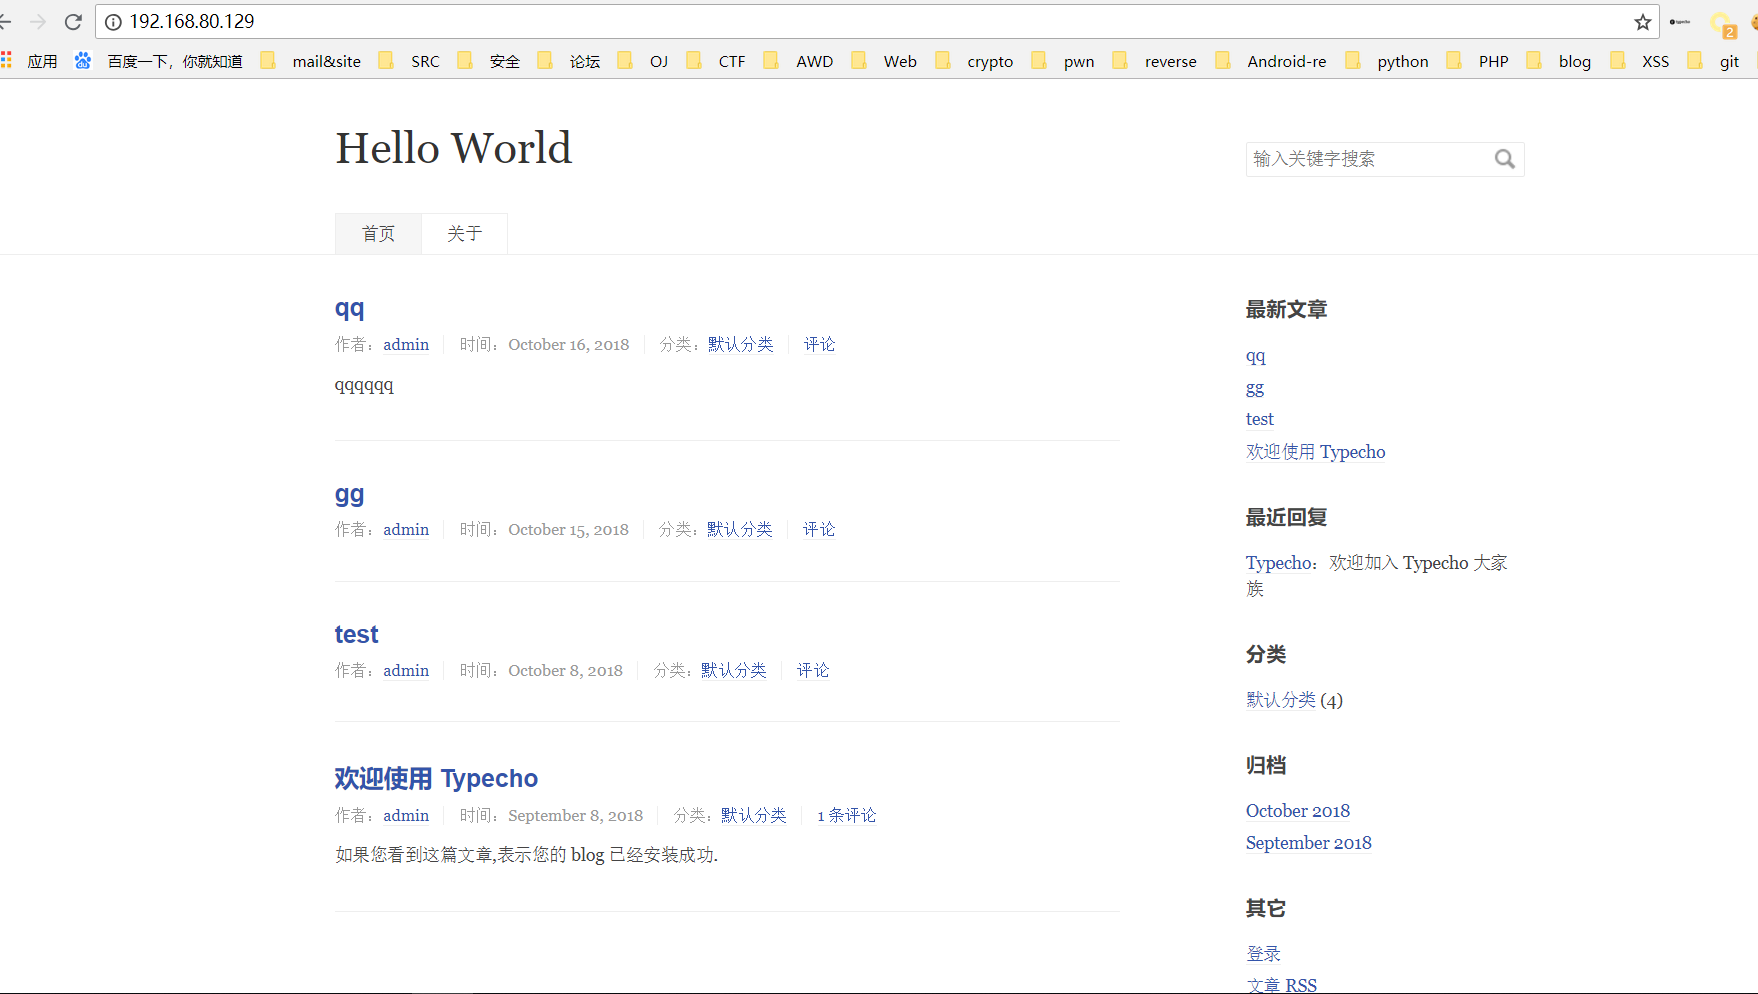
Task: Open the '欢迎使用 Typecho' post title
Action: click(436, 778)
